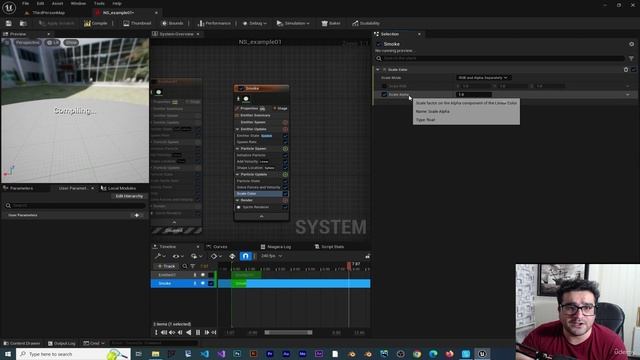Toggle the Spawn Rate module checkbox
The image size is (640, 360).
click(x=285, y=142)
